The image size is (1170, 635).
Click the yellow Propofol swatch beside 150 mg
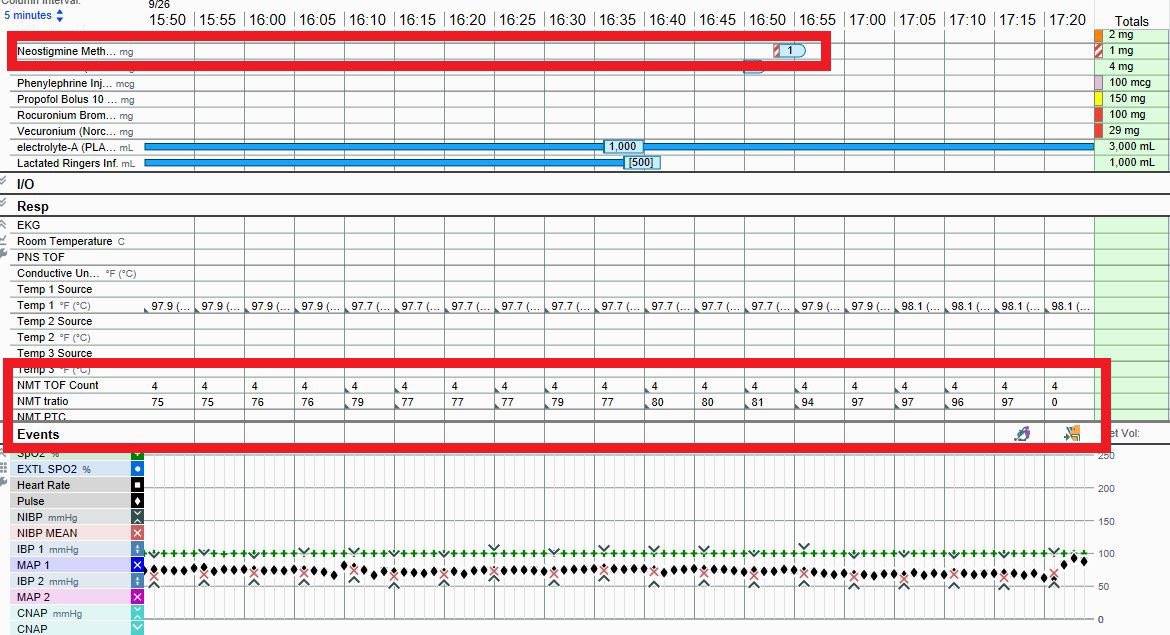click(x=1098, y=98)
